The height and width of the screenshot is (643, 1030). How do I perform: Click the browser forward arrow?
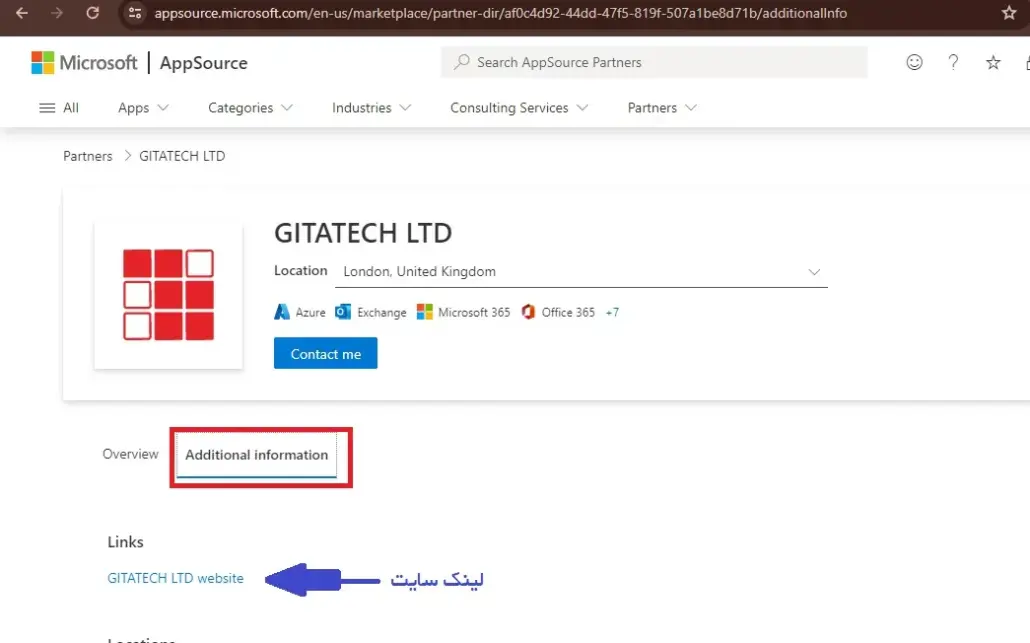(57, 12)
